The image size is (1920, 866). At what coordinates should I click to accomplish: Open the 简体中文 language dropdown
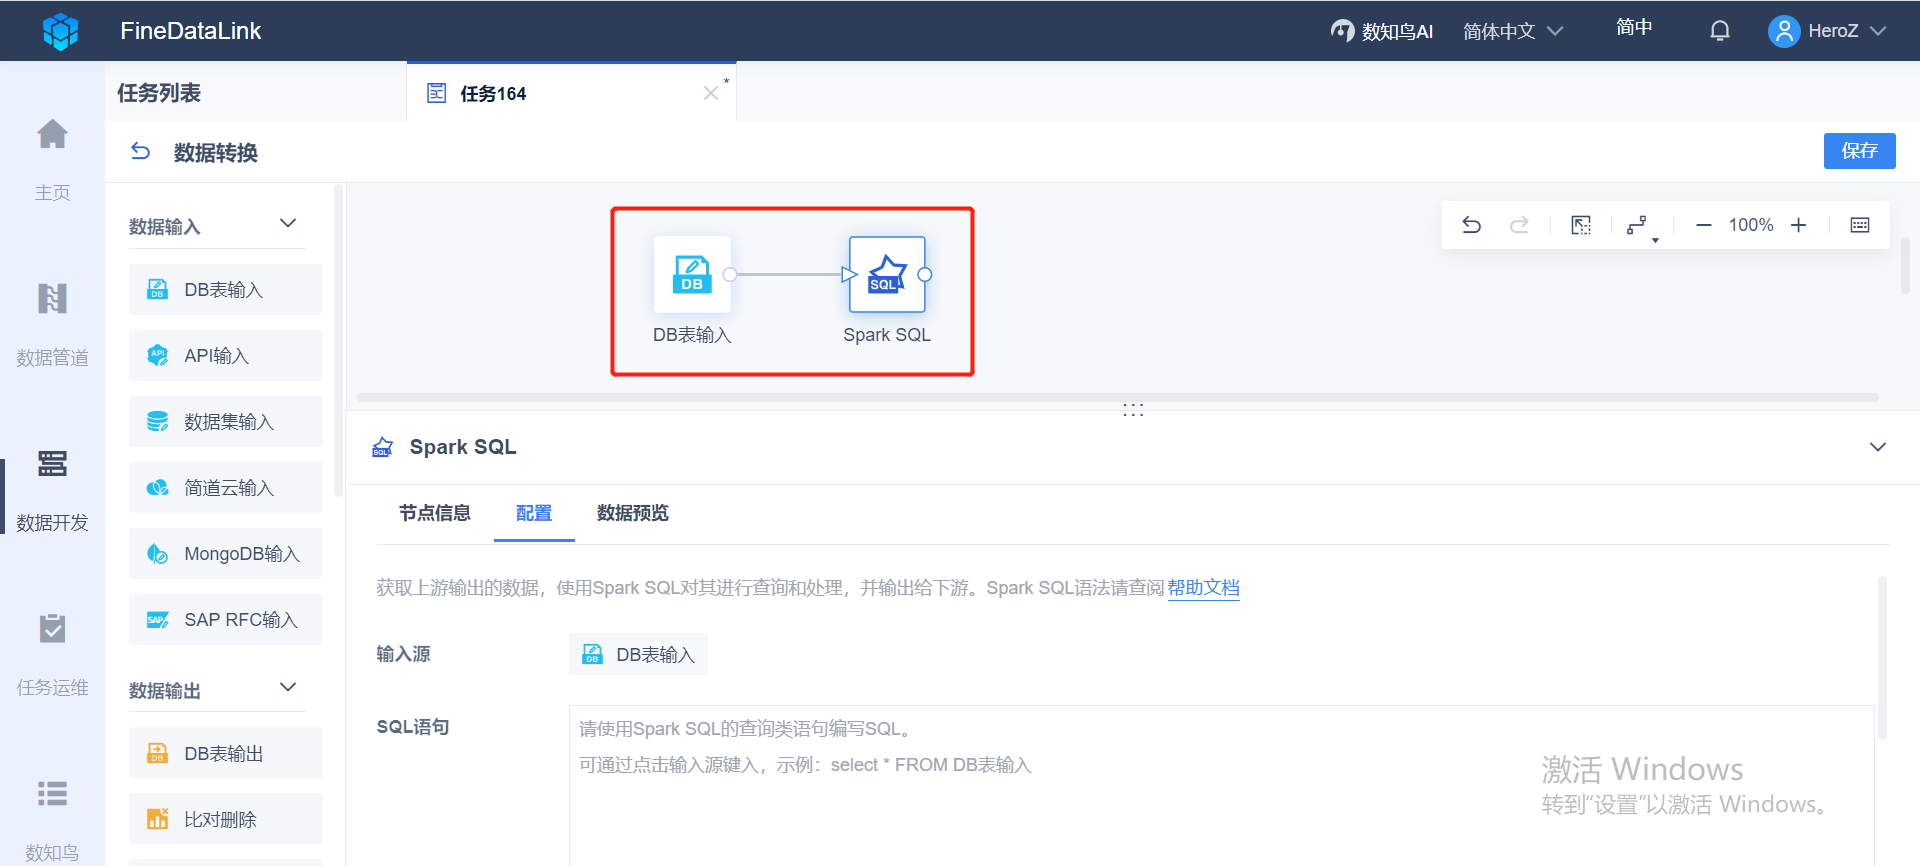(1513, 31)
